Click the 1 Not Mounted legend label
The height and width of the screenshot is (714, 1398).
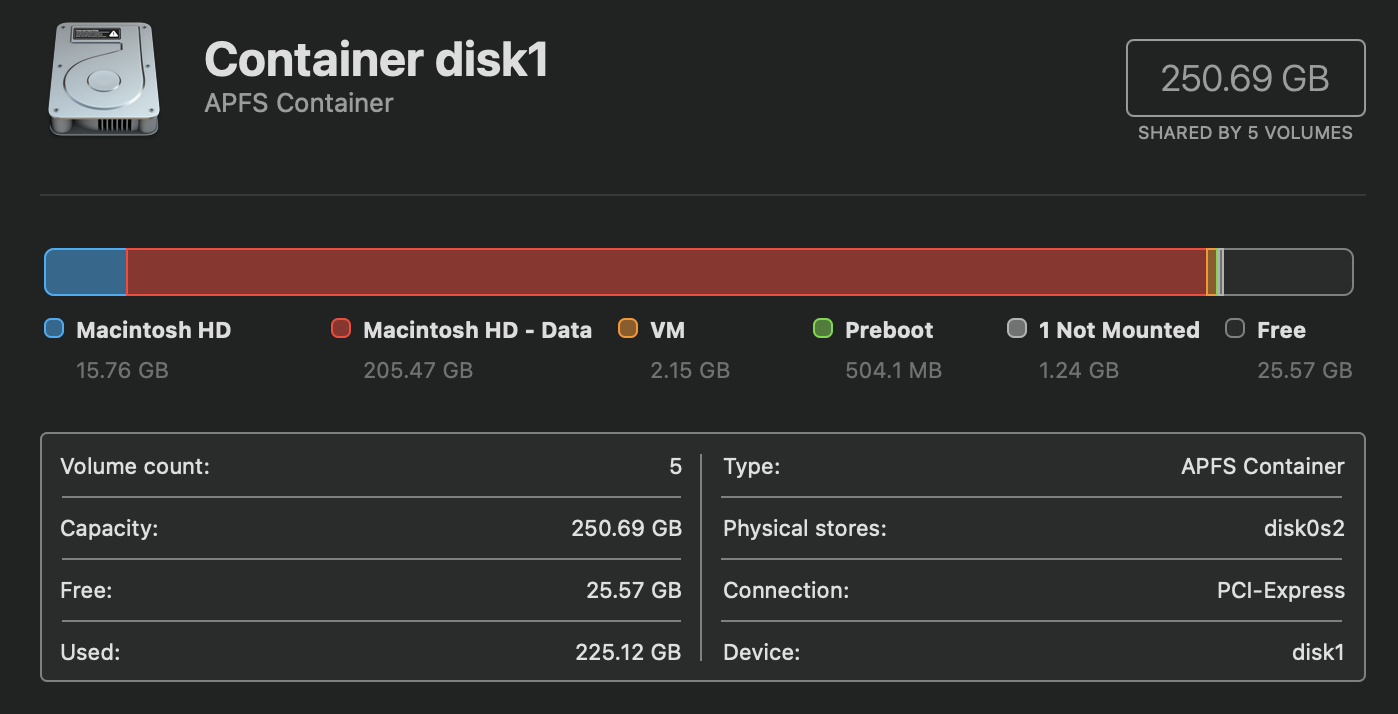pyautogui.click(x=1118, y=330)
